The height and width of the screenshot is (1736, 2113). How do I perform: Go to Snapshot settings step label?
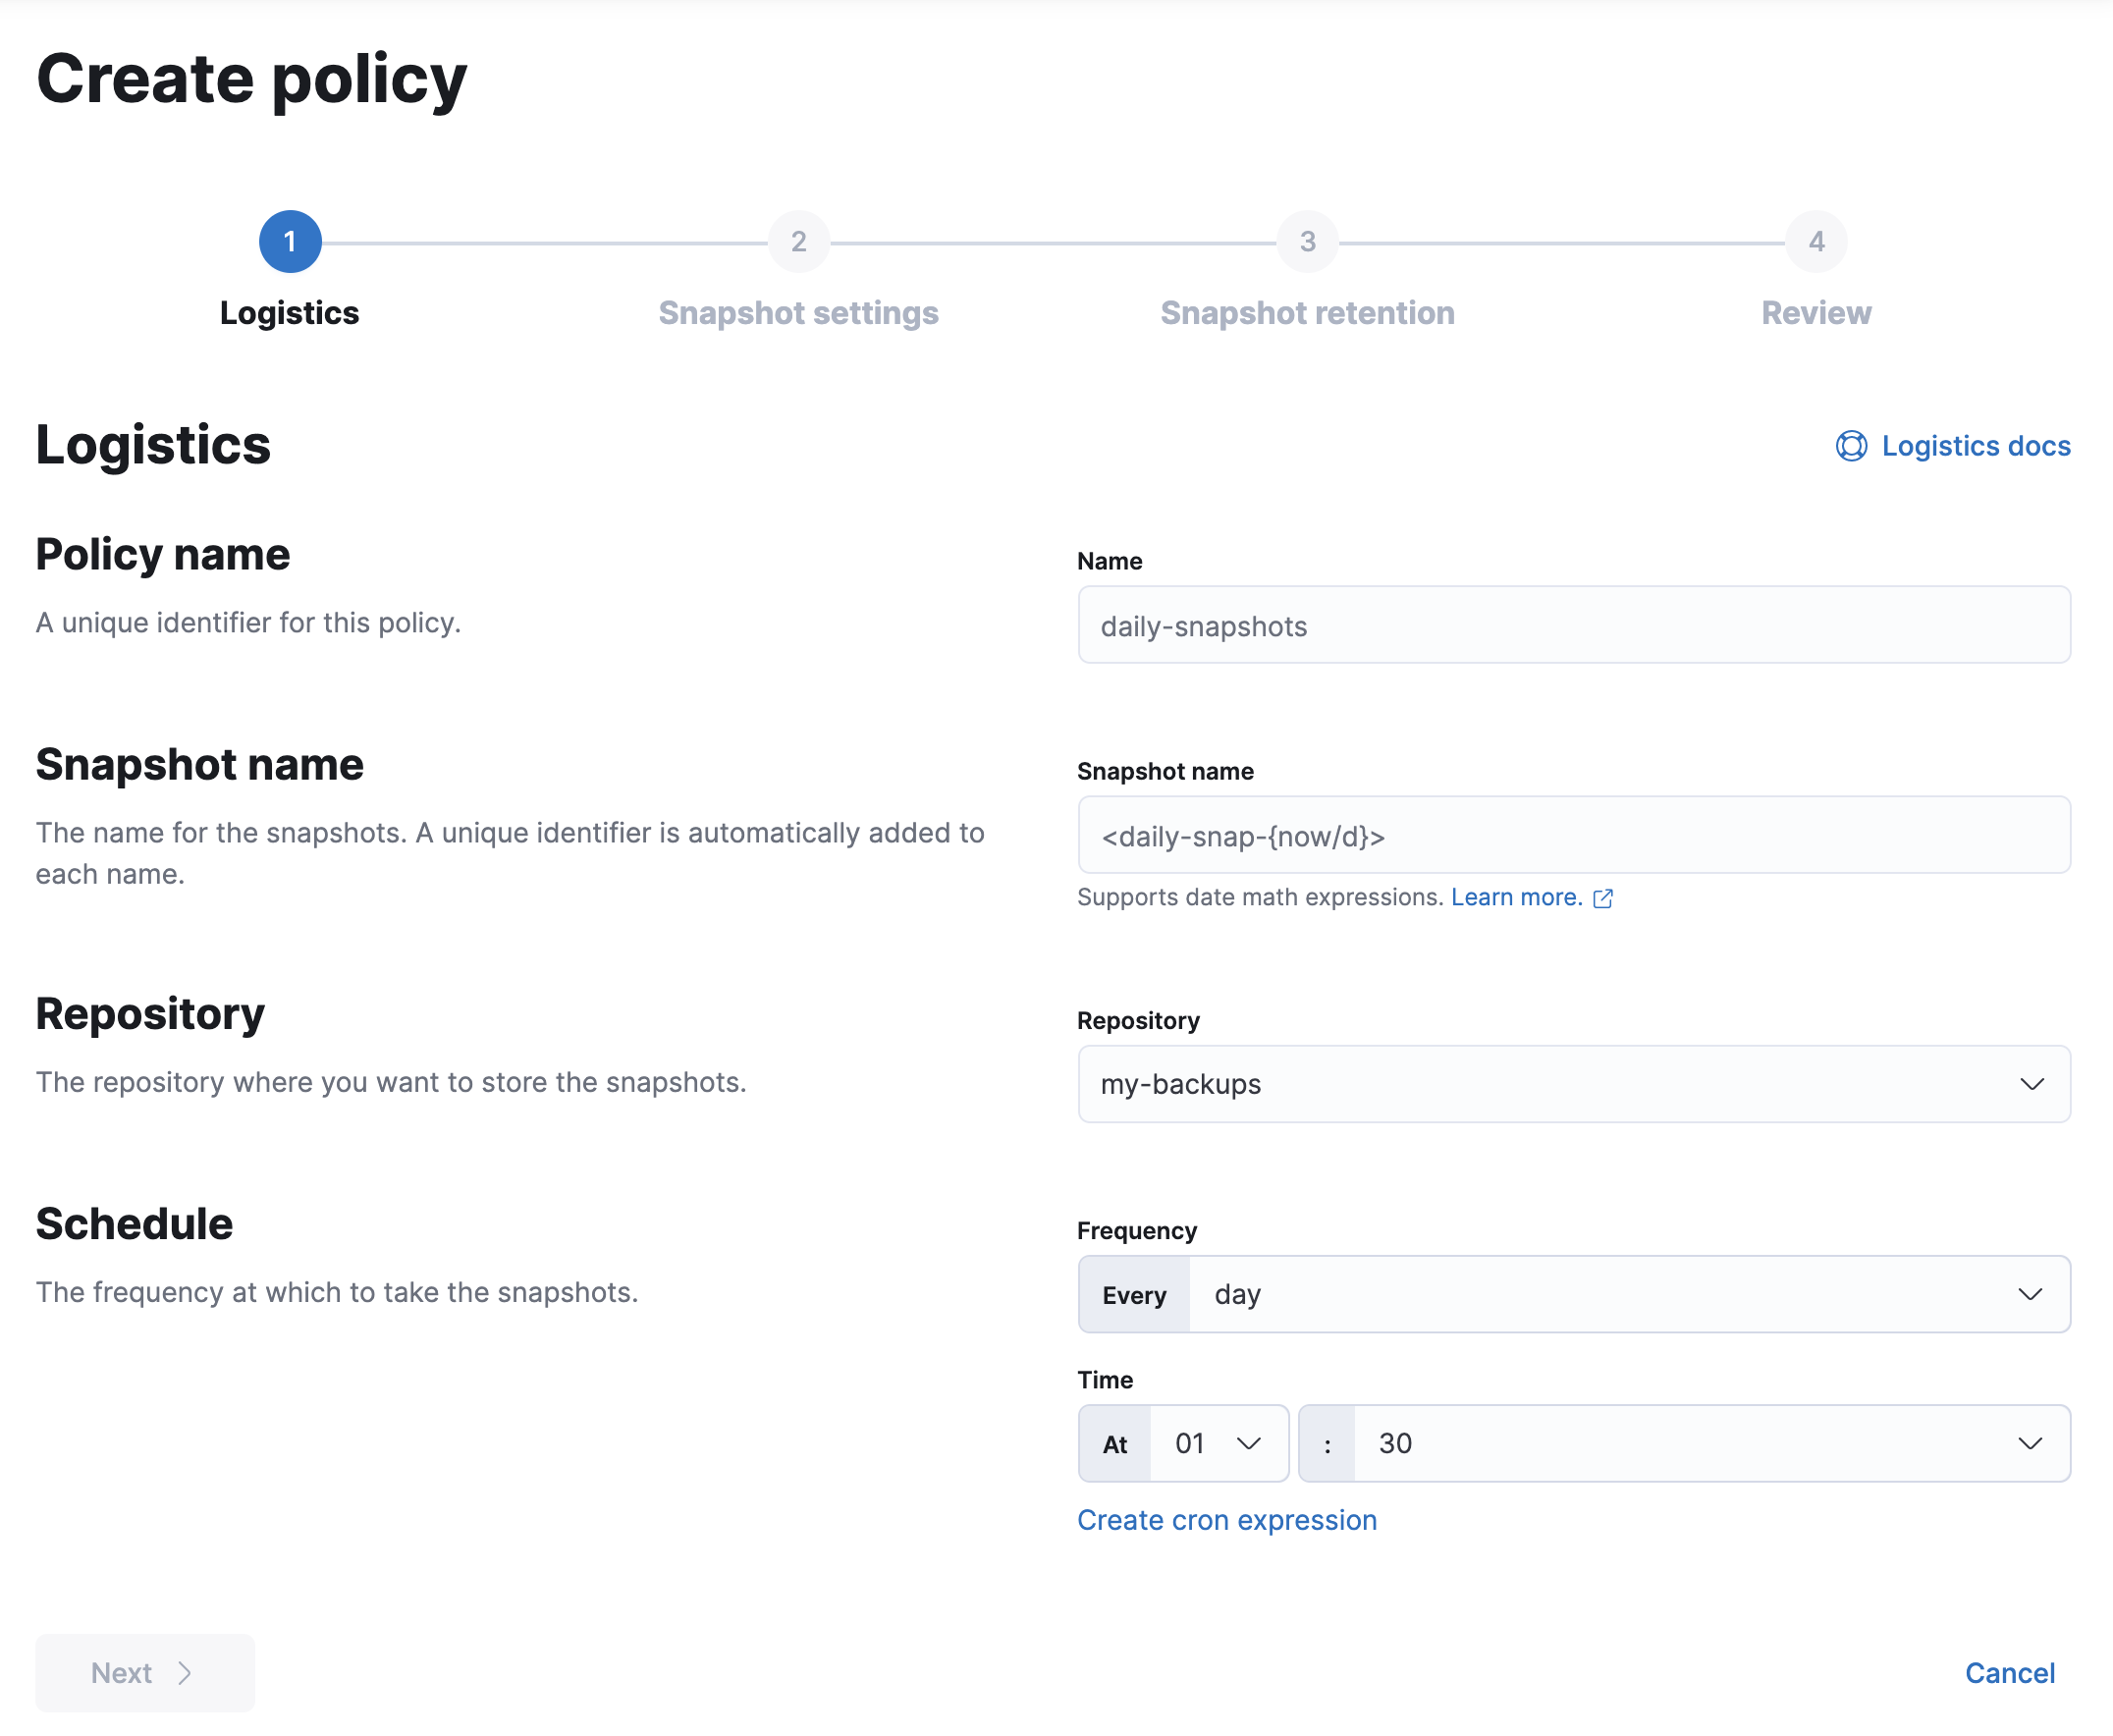(798, 313)
